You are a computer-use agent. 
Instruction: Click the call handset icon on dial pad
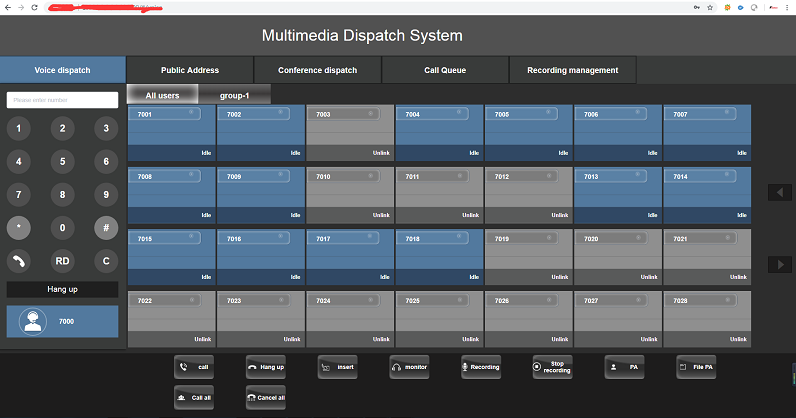19,260
